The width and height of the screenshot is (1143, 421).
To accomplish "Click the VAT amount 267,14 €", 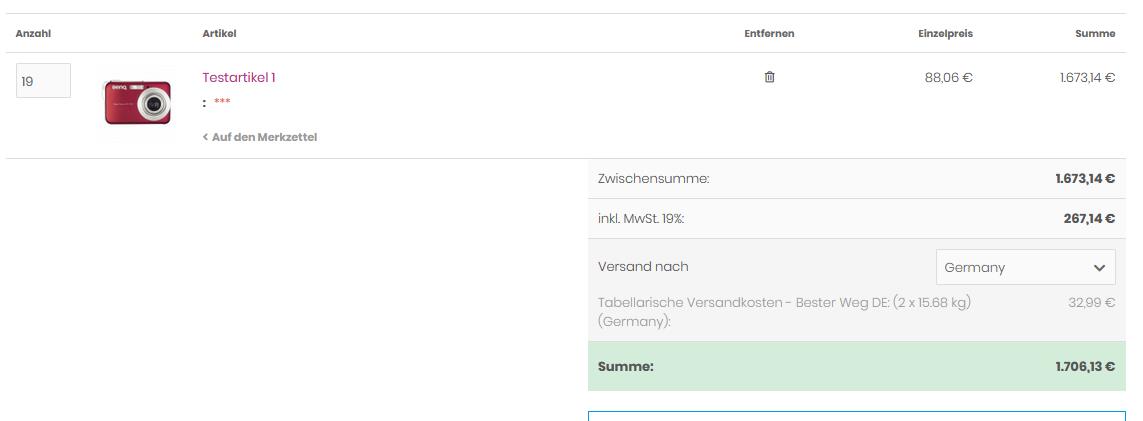I will point(1089,219).
